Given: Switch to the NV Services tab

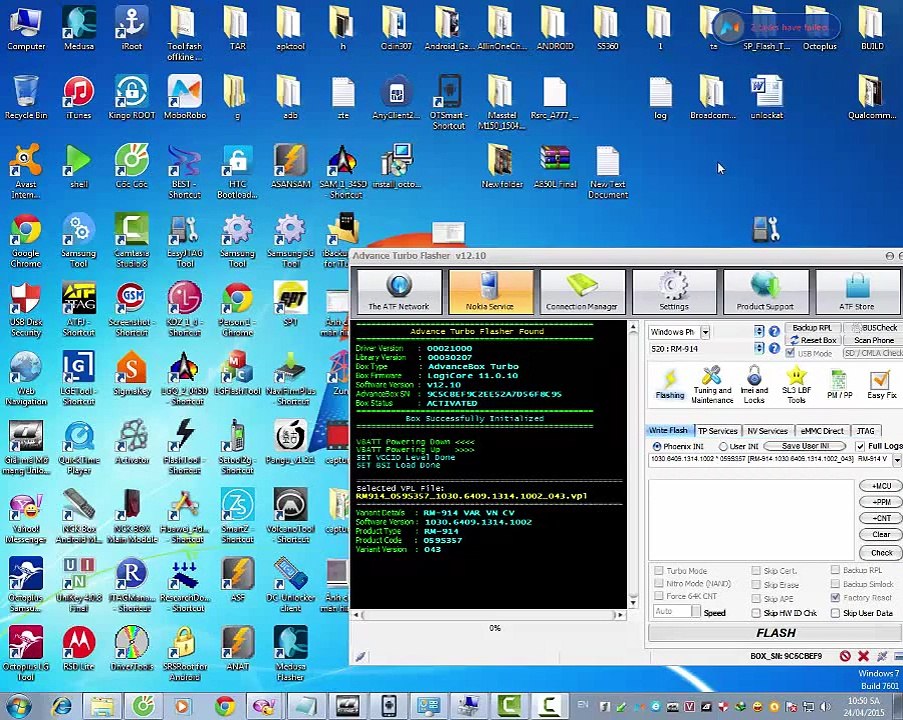Looking at the screenshot, I should click(767, 430).
